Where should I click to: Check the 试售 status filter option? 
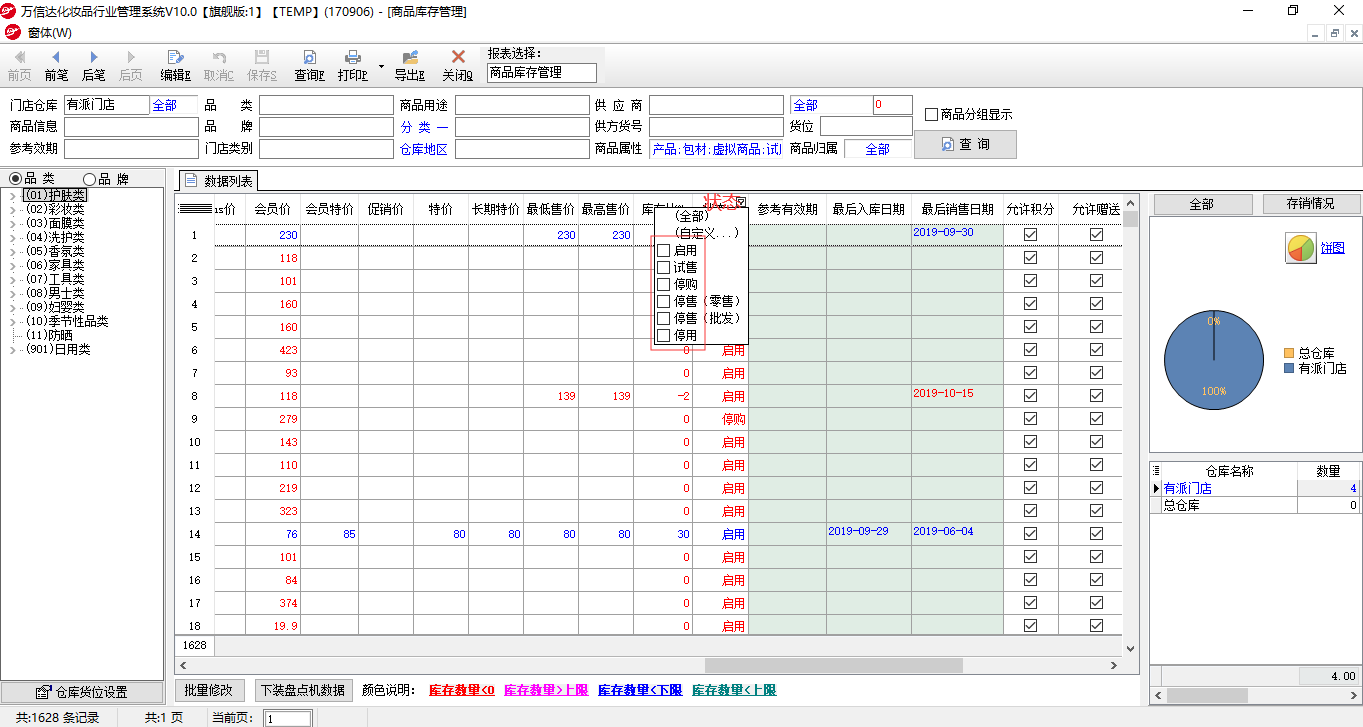coord(663,267)
